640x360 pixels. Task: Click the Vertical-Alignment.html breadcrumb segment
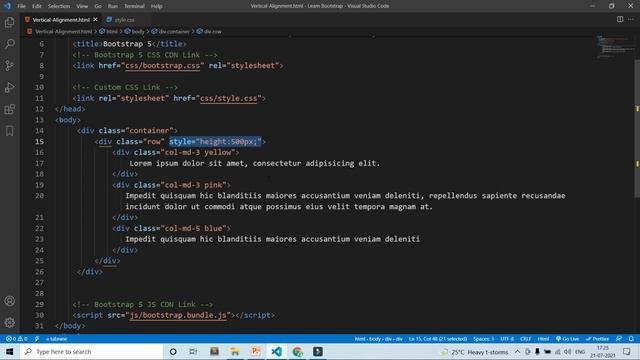pos(60,31)
